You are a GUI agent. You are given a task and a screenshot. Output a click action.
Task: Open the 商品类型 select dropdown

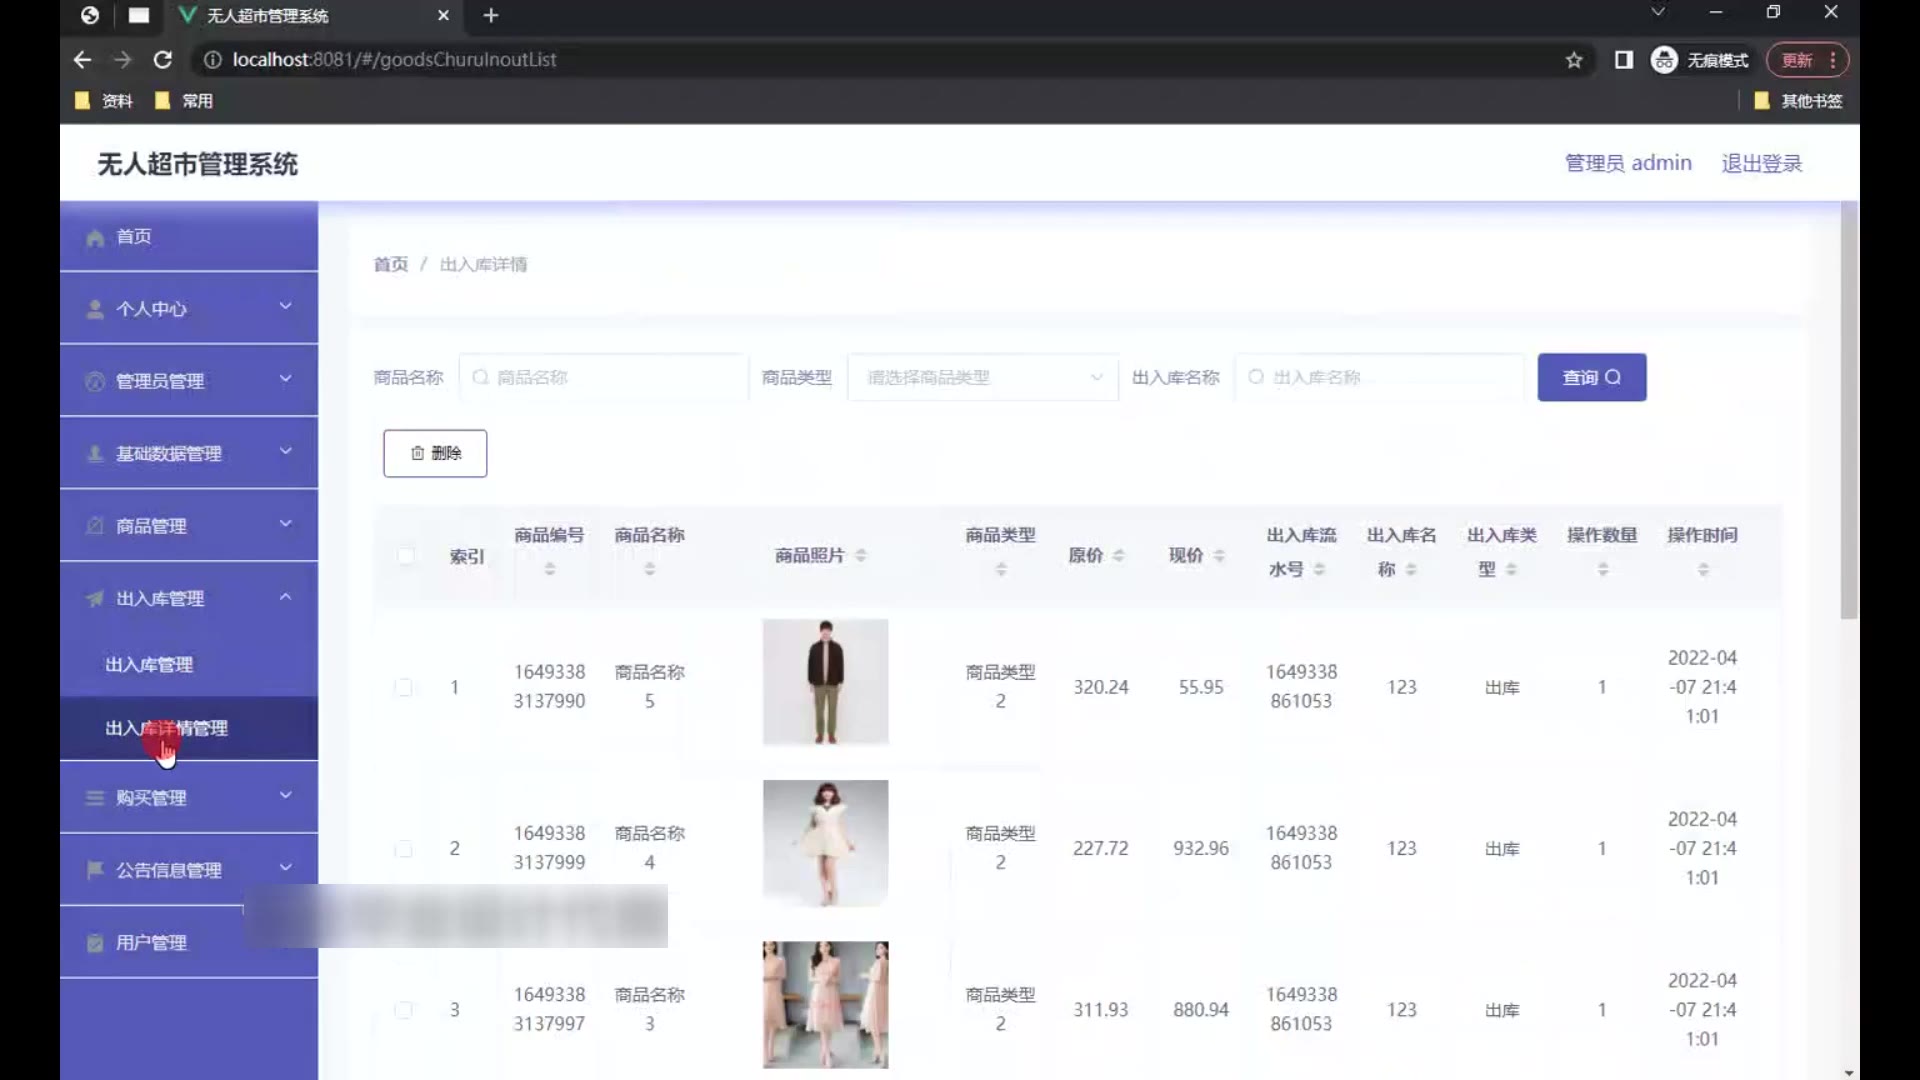982,378
